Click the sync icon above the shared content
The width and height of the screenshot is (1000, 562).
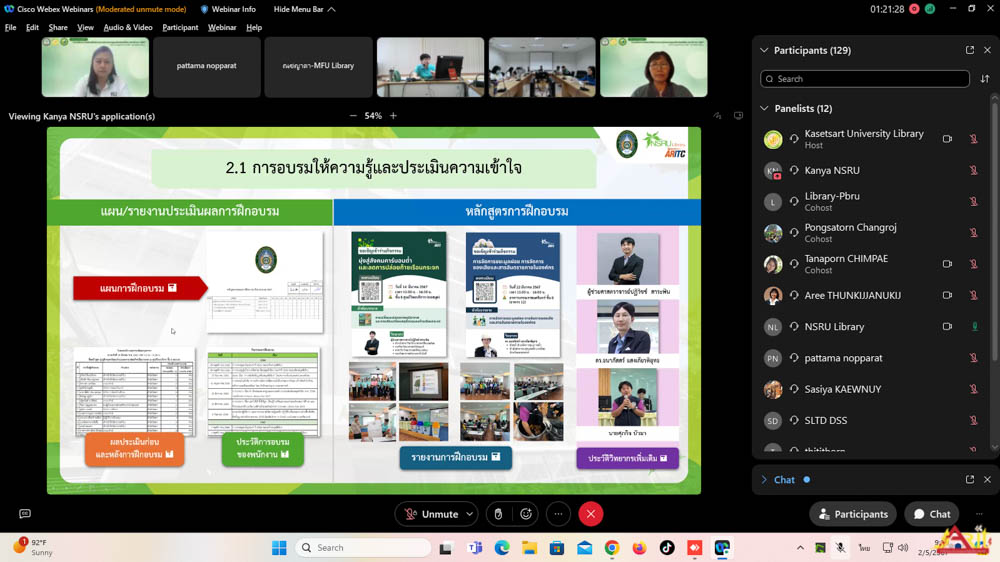click(x=717, y=115)
